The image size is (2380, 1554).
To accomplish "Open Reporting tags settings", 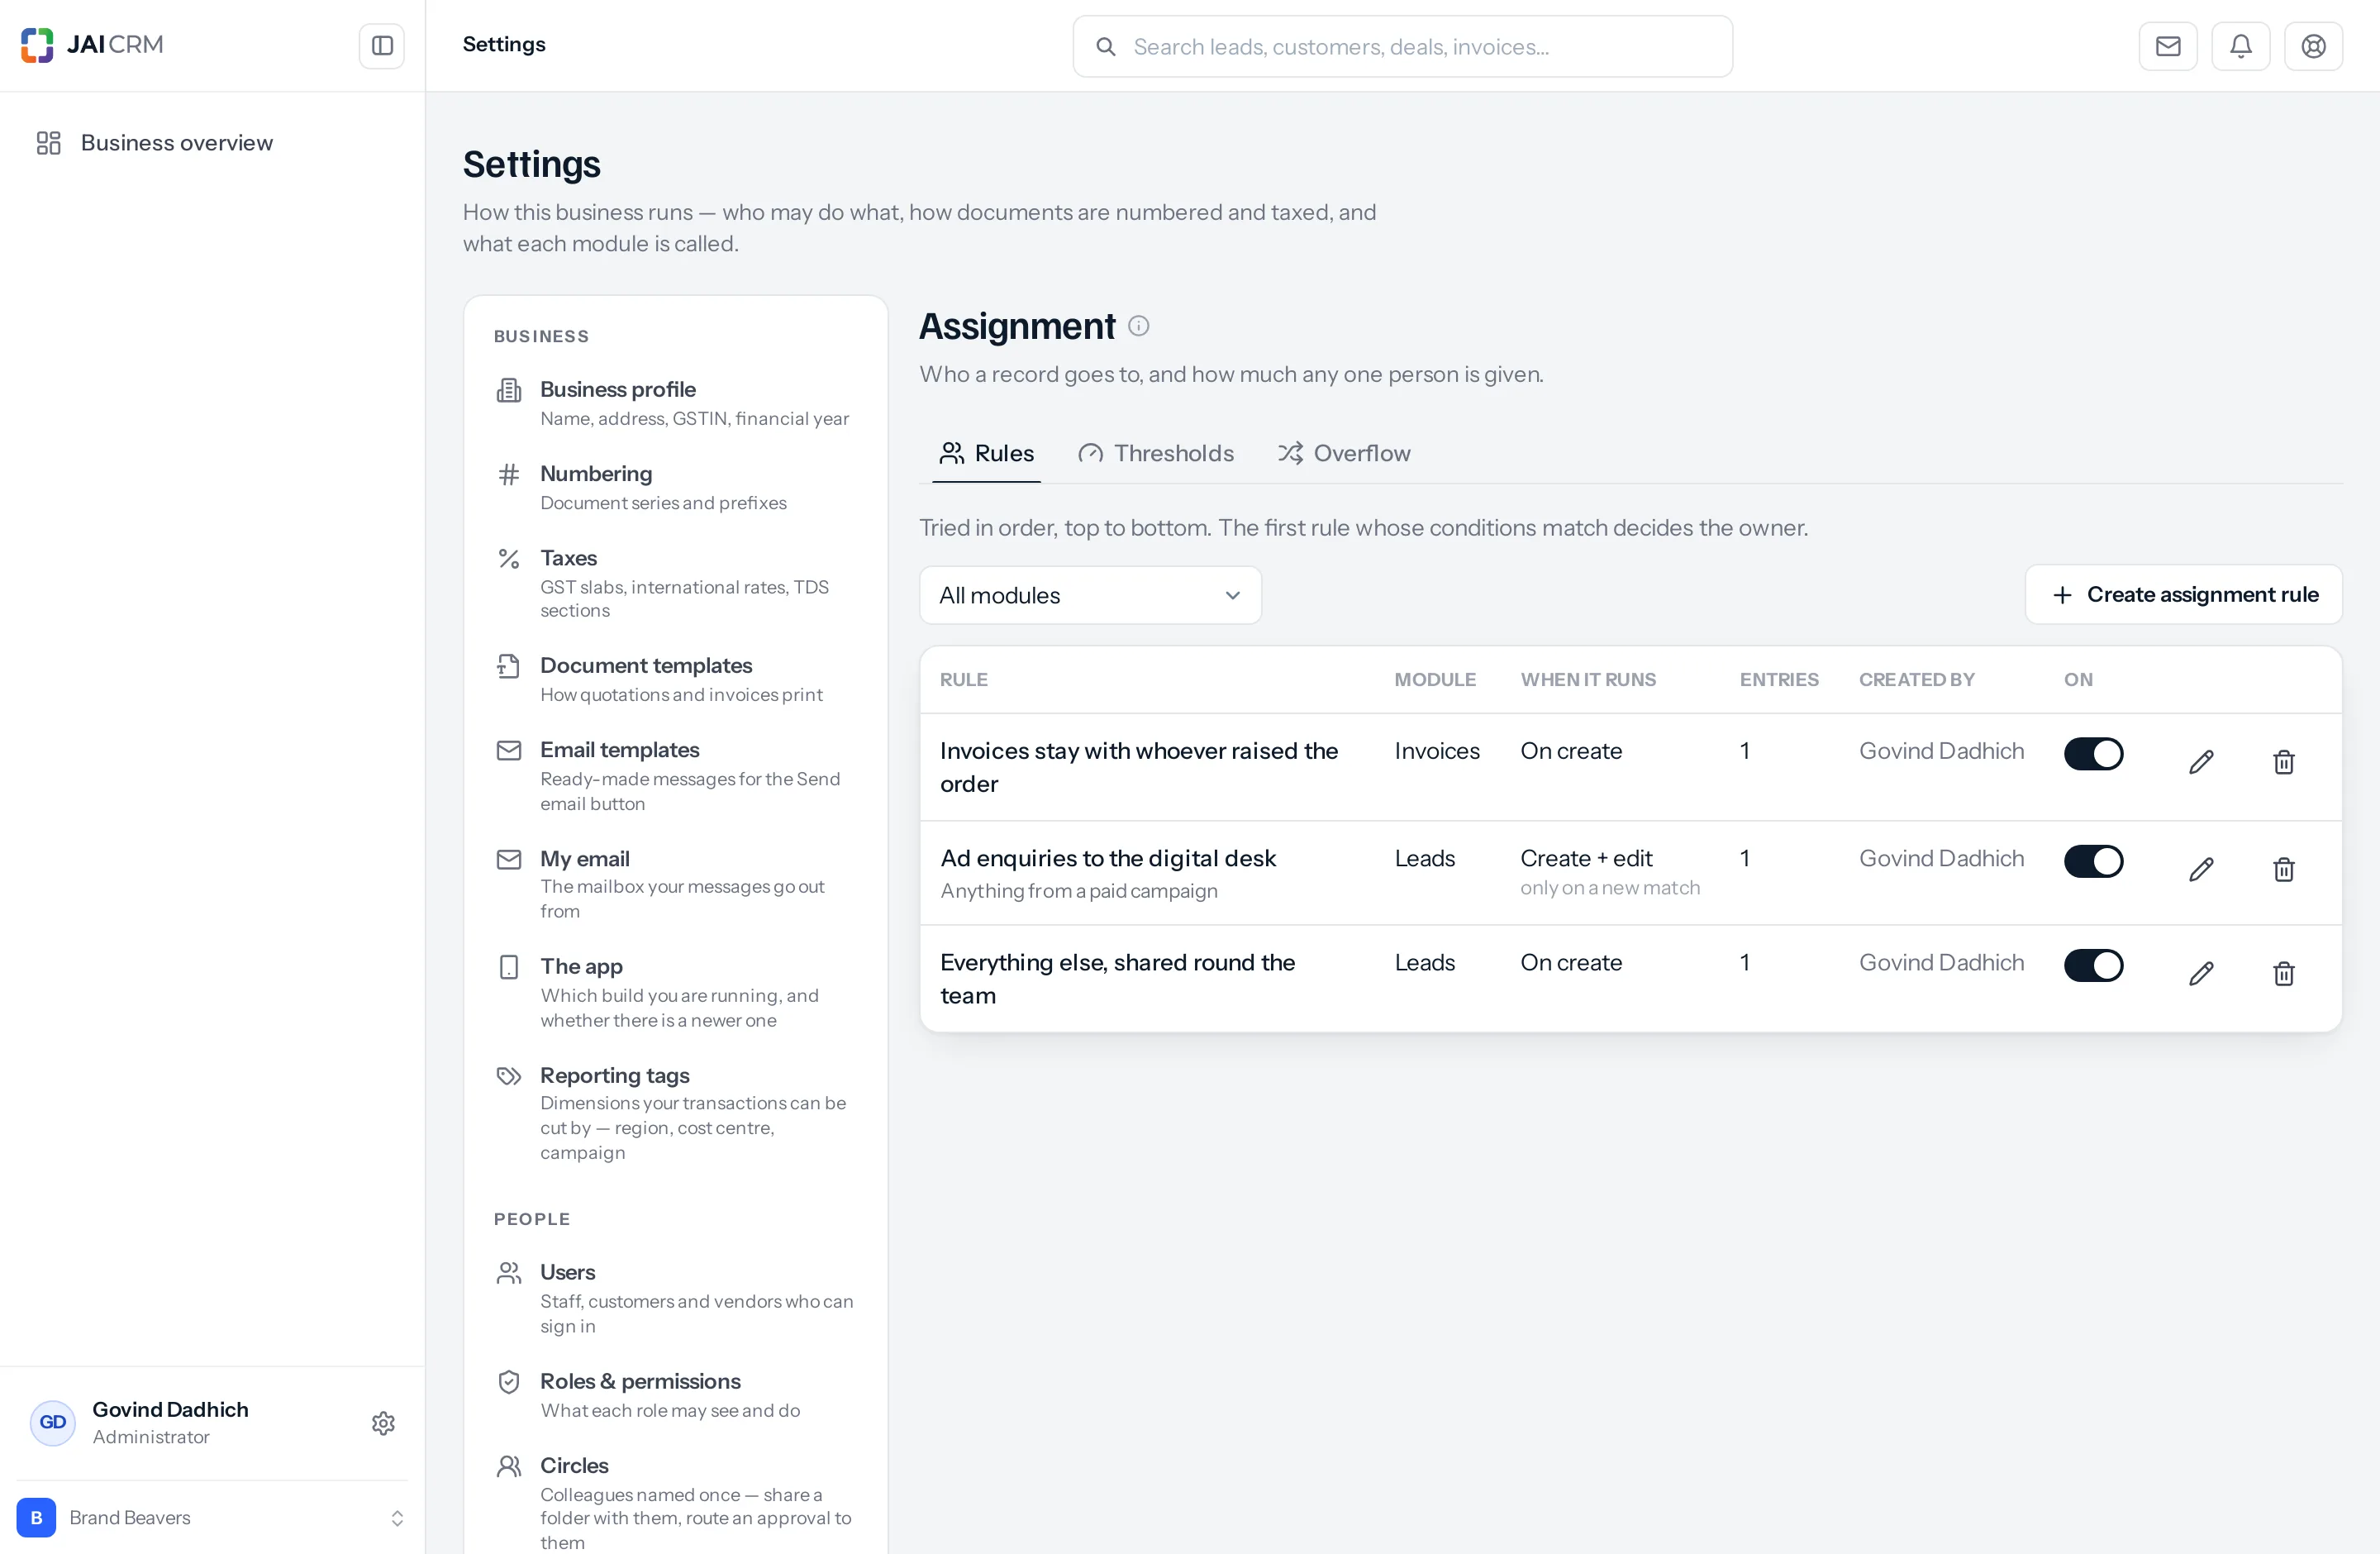I will pos(676,1113).
